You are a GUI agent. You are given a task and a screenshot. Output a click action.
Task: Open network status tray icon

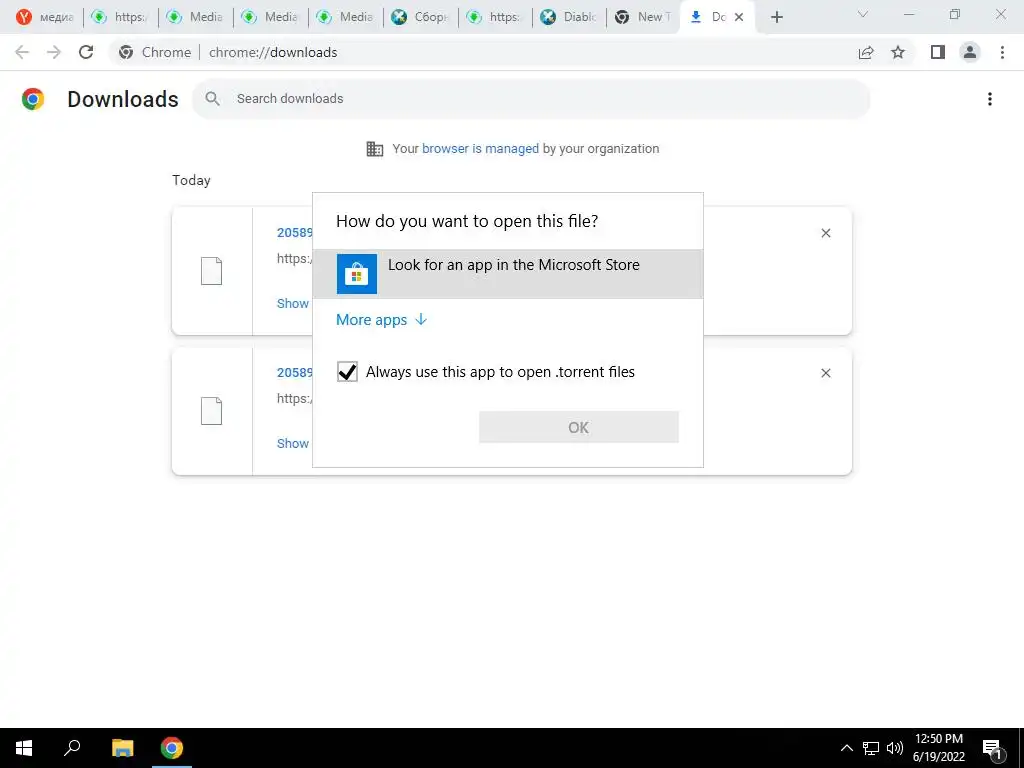click(871, 748)
